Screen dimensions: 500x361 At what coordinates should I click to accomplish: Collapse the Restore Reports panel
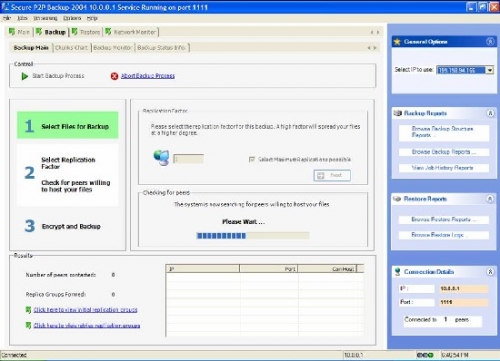(490, 199)
